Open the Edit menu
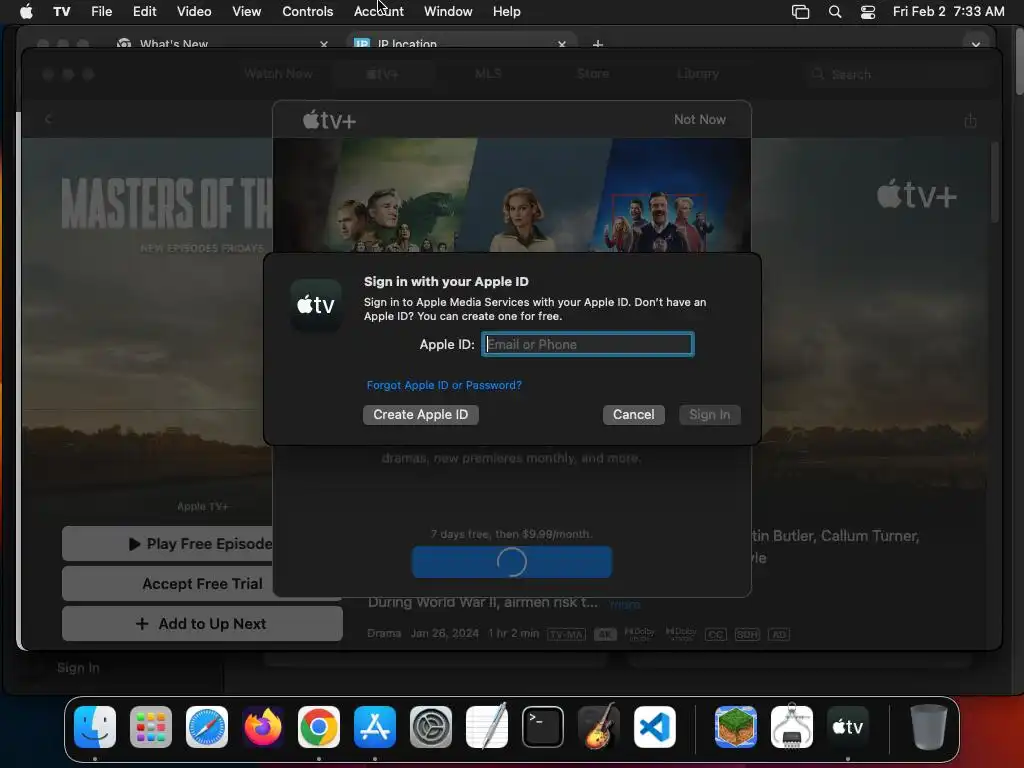Image resolution: width=1024 pixels, height=768 pixels. tap(144, 11)
